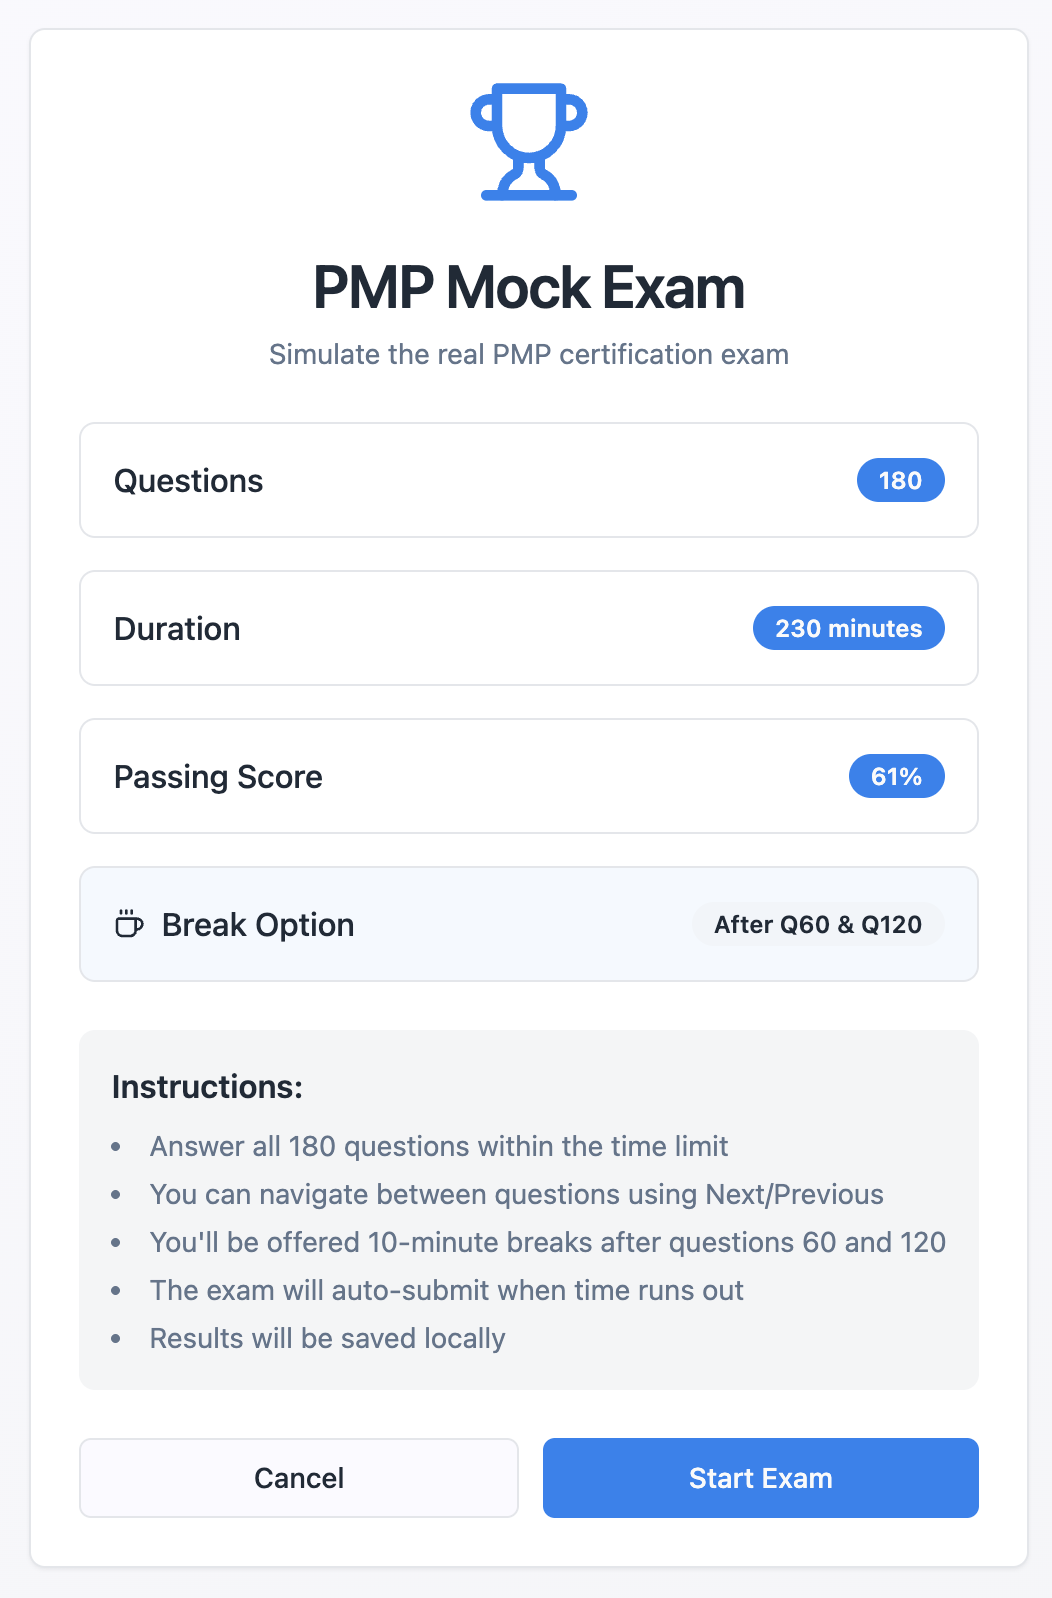Click the 10-minute breaks instruction line

[548, 1242]
